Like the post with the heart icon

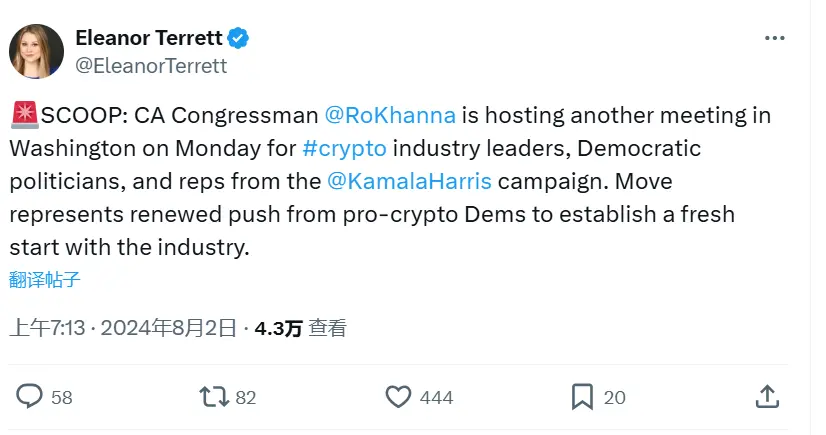pyautogui.click(x=399, y=397)
